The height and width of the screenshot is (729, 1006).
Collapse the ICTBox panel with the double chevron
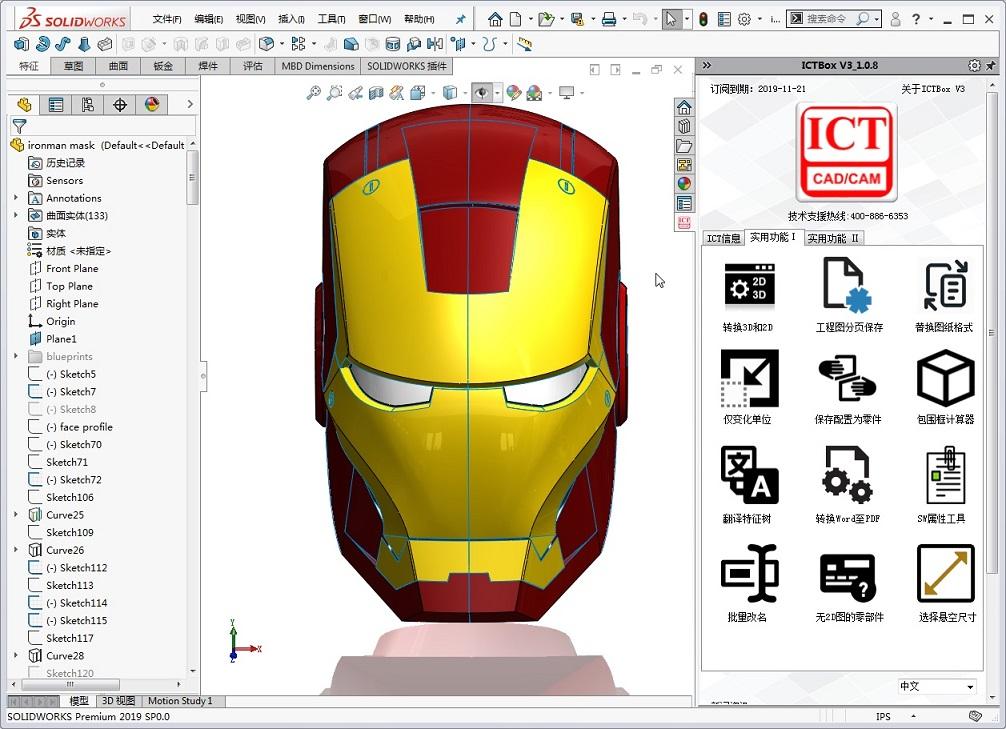pyautogui.click(x=707, y=65)
